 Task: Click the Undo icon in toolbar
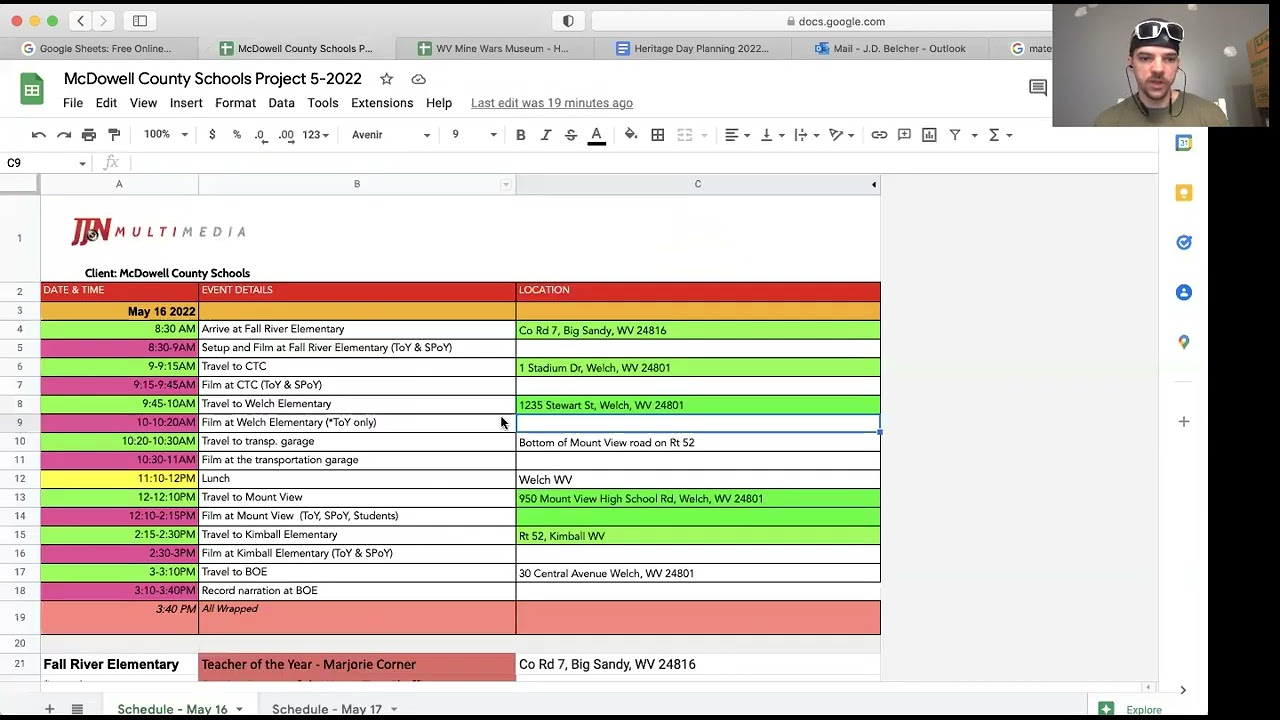point(39,135)
